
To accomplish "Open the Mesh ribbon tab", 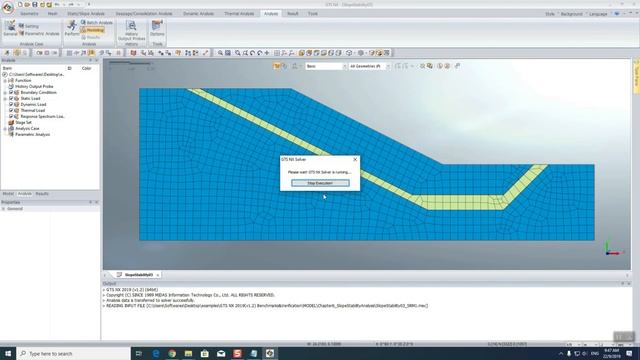I will (53, 13).
